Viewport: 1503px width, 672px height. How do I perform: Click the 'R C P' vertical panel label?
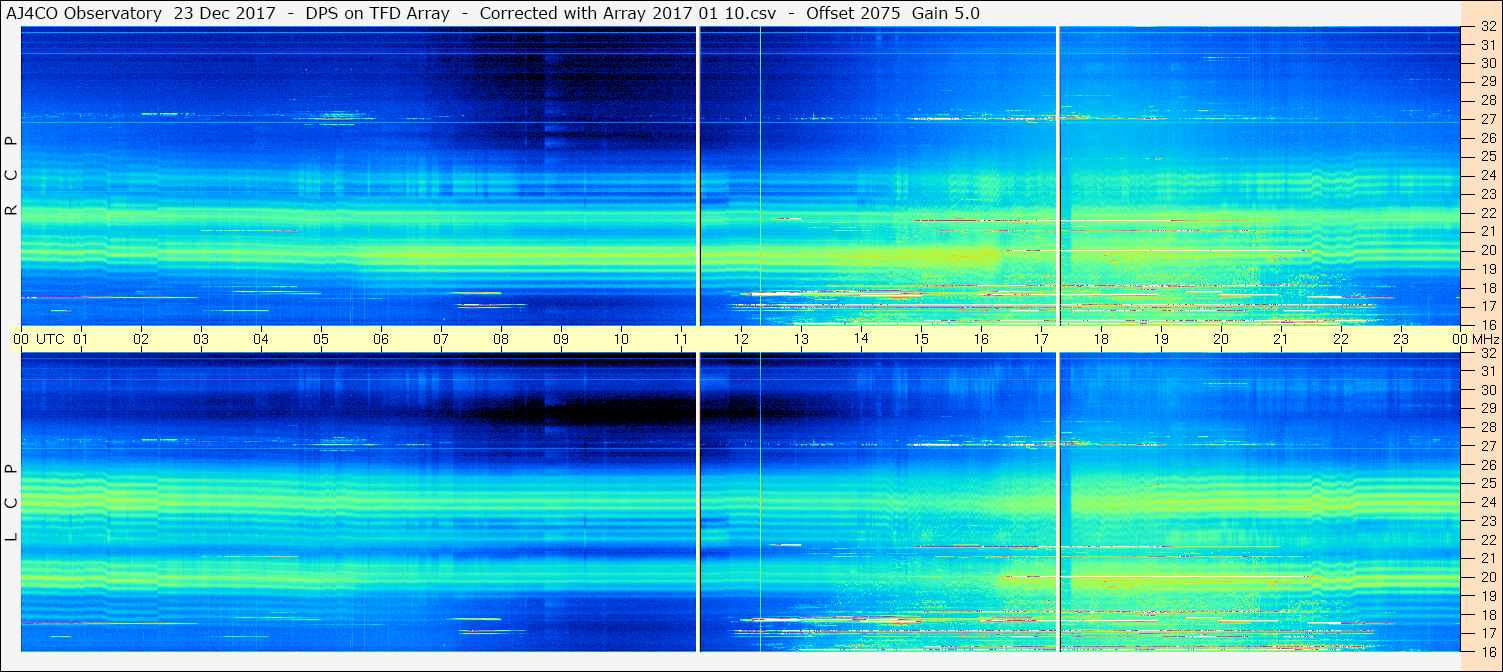[x=12, y=175]
